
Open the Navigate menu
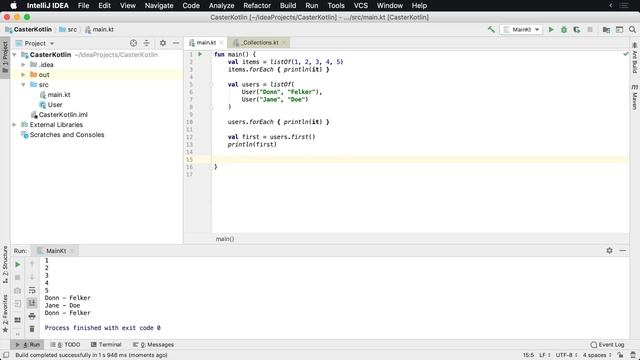tap(159, 6)
